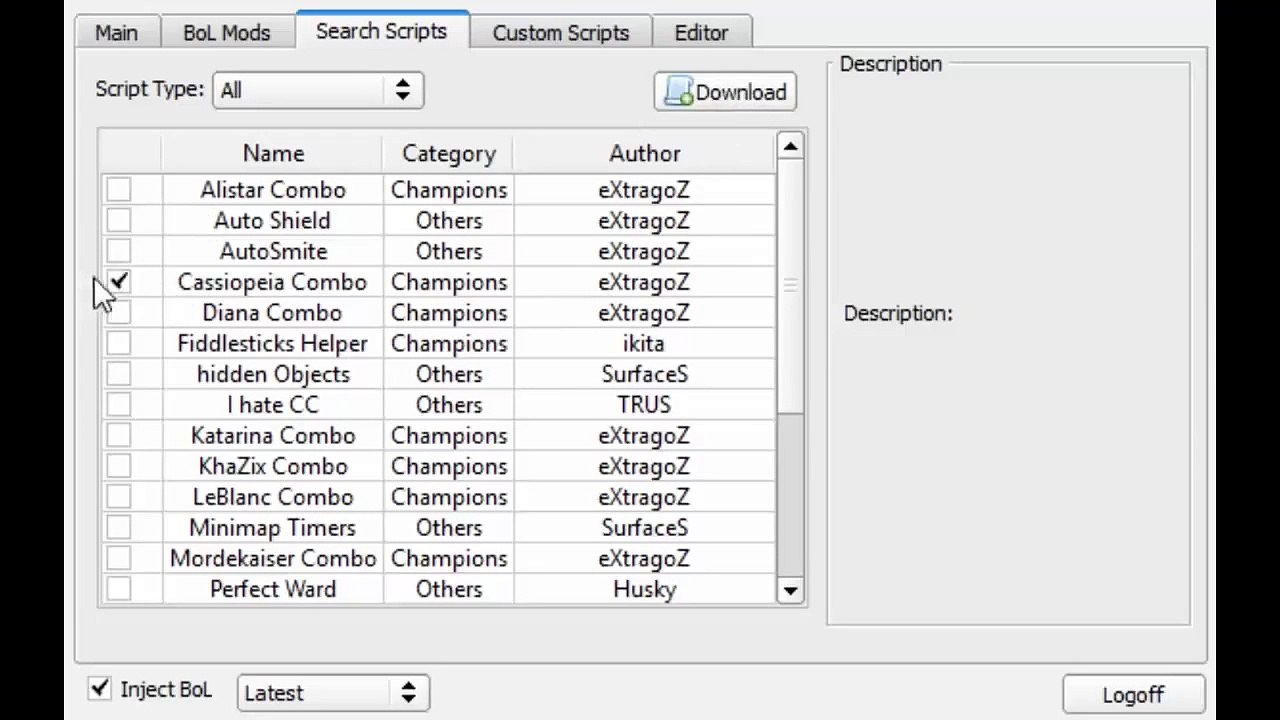Image resolution: width=1280 pixels, height=720 pixels.
Task: Select the I hate CC script name
Action: click(x=273, y=405)
